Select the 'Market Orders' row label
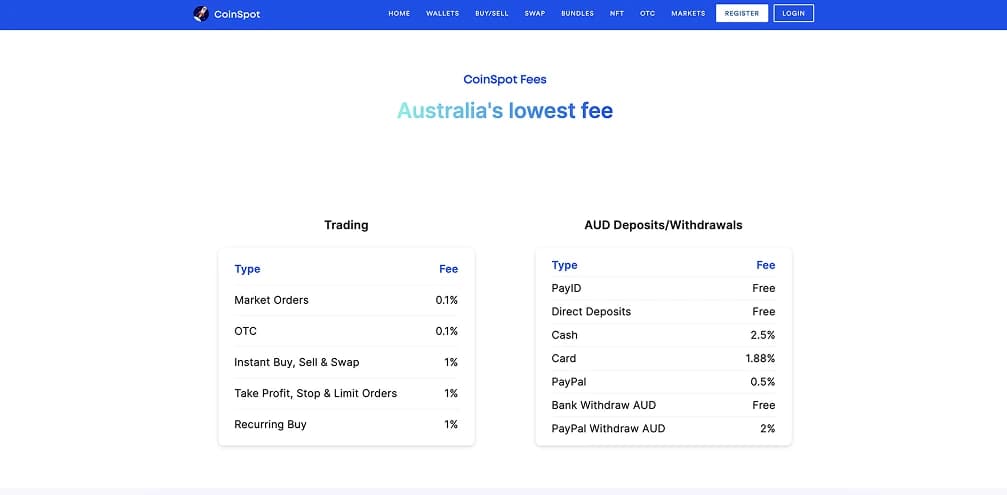 [271, 300]
